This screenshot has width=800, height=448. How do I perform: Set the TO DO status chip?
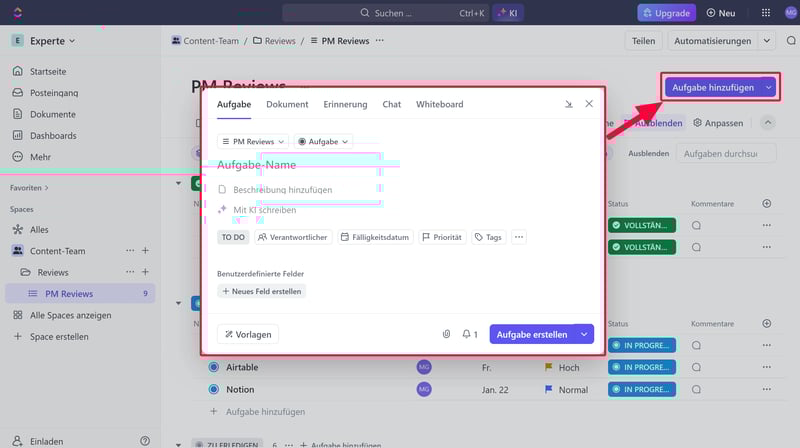point(233,237)
